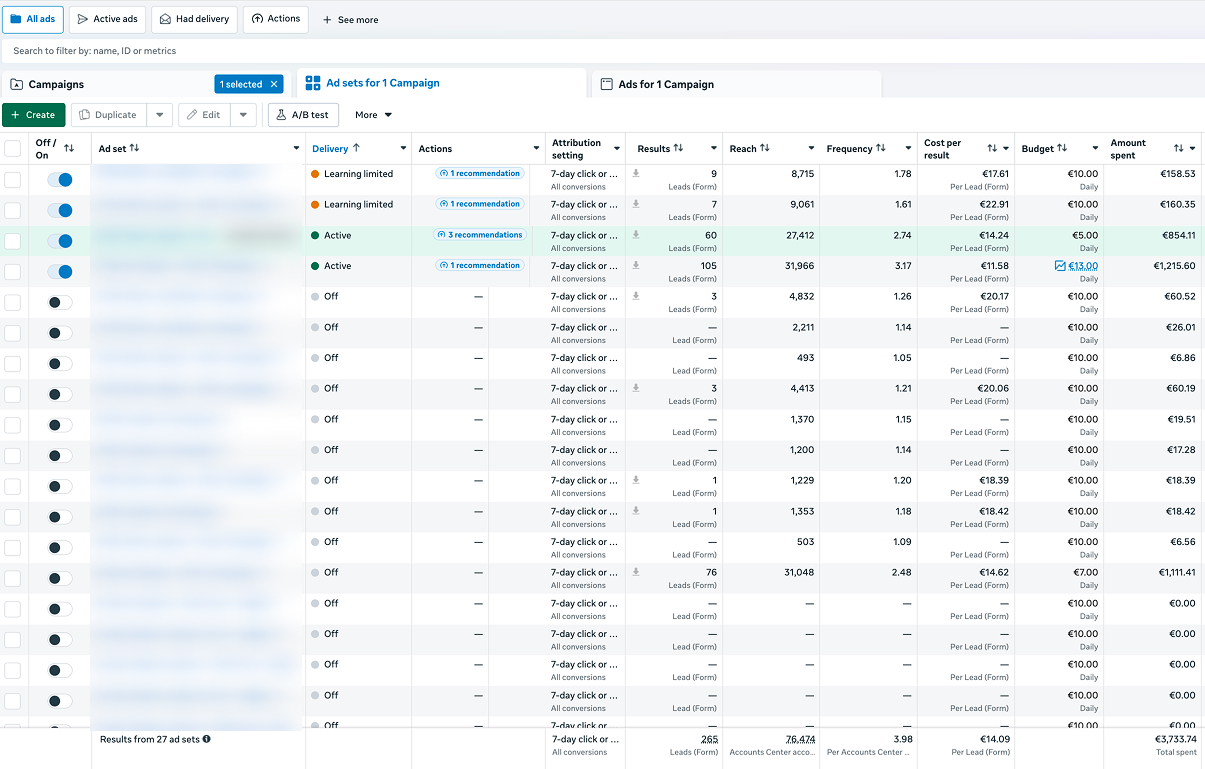This screenshot has width=1205, height=769.
Task: Open the Campaigns tab
Action: click(x=56, y=85)
